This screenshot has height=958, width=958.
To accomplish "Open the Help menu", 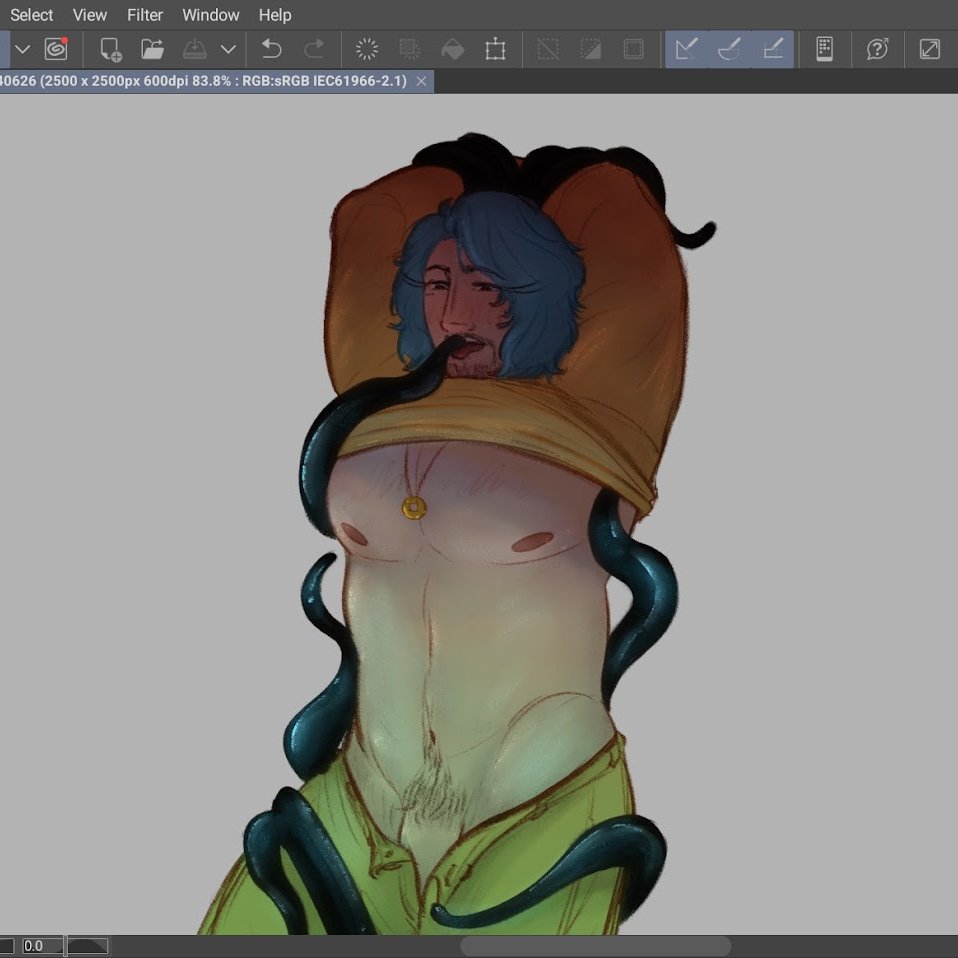I will (x=275, y=15).
